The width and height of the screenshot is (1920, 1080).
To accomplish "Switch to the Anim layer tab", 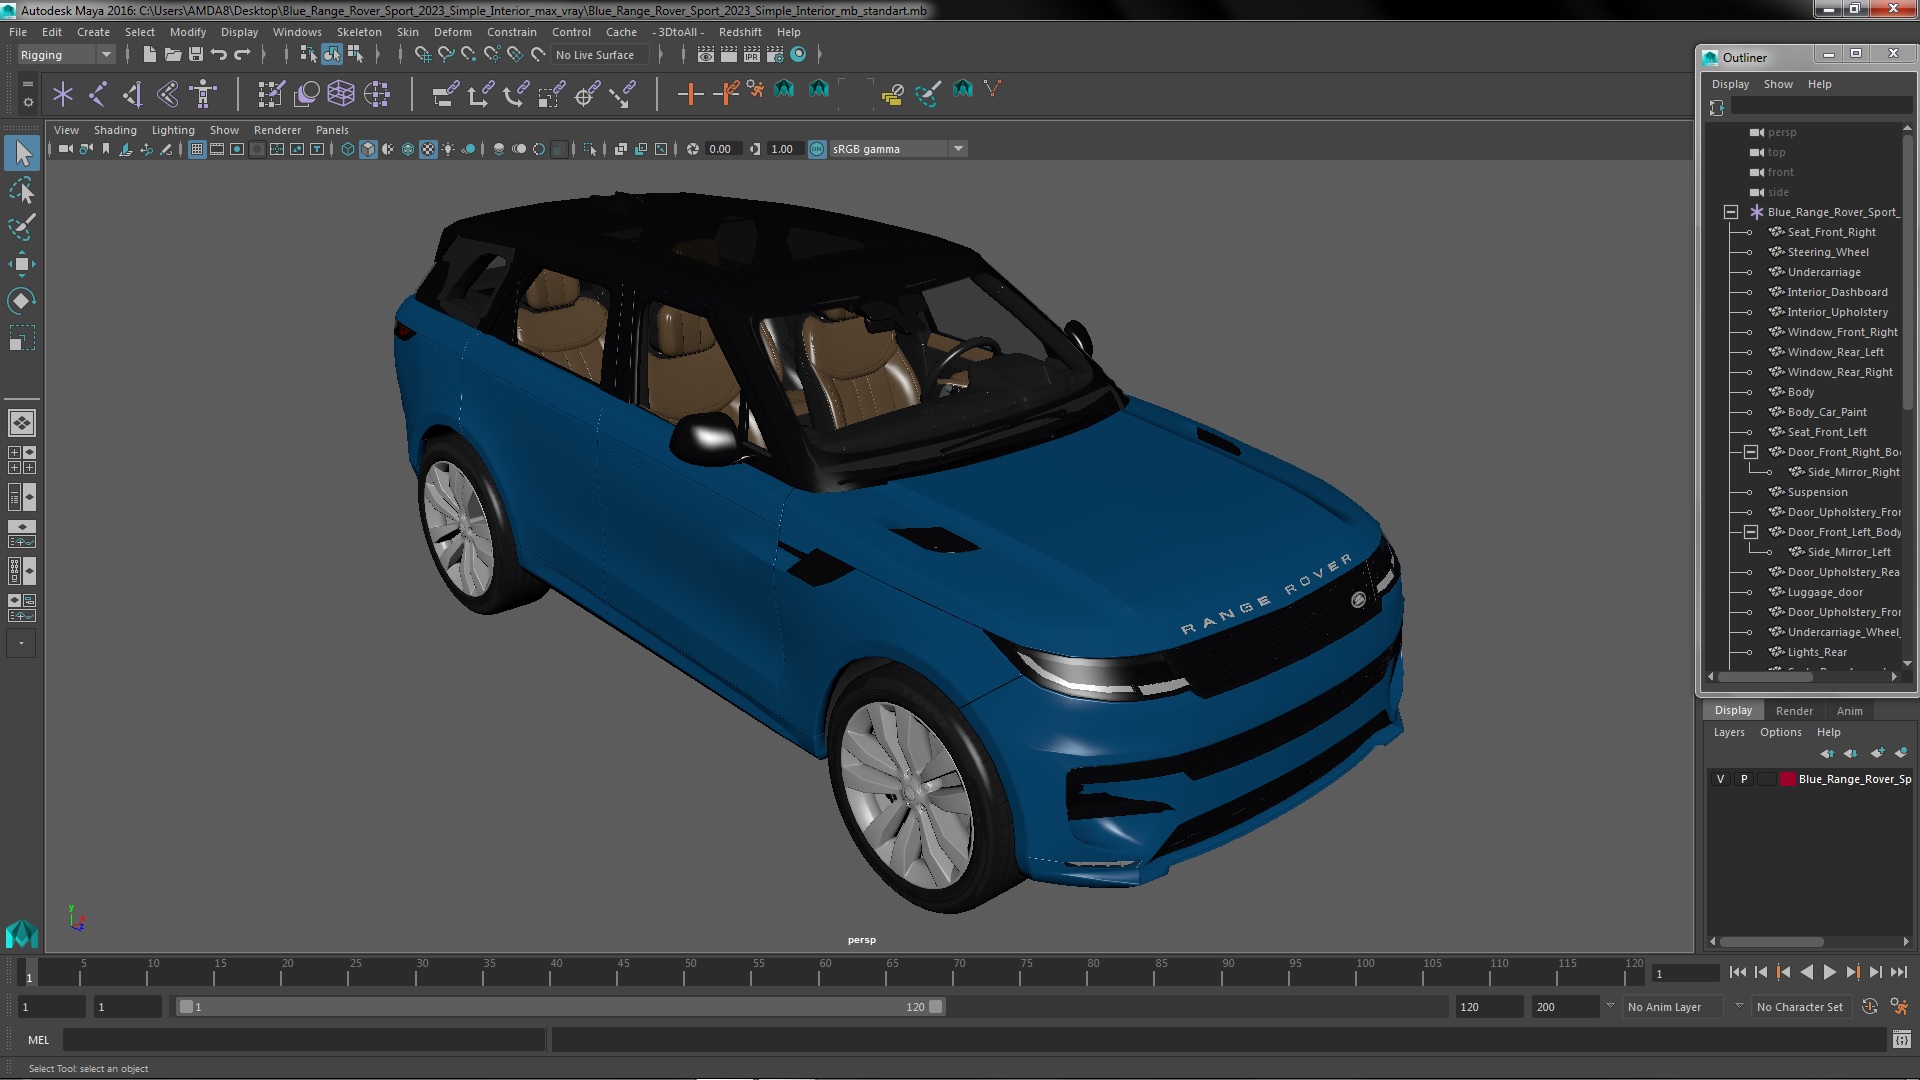I will (1849, 711).
